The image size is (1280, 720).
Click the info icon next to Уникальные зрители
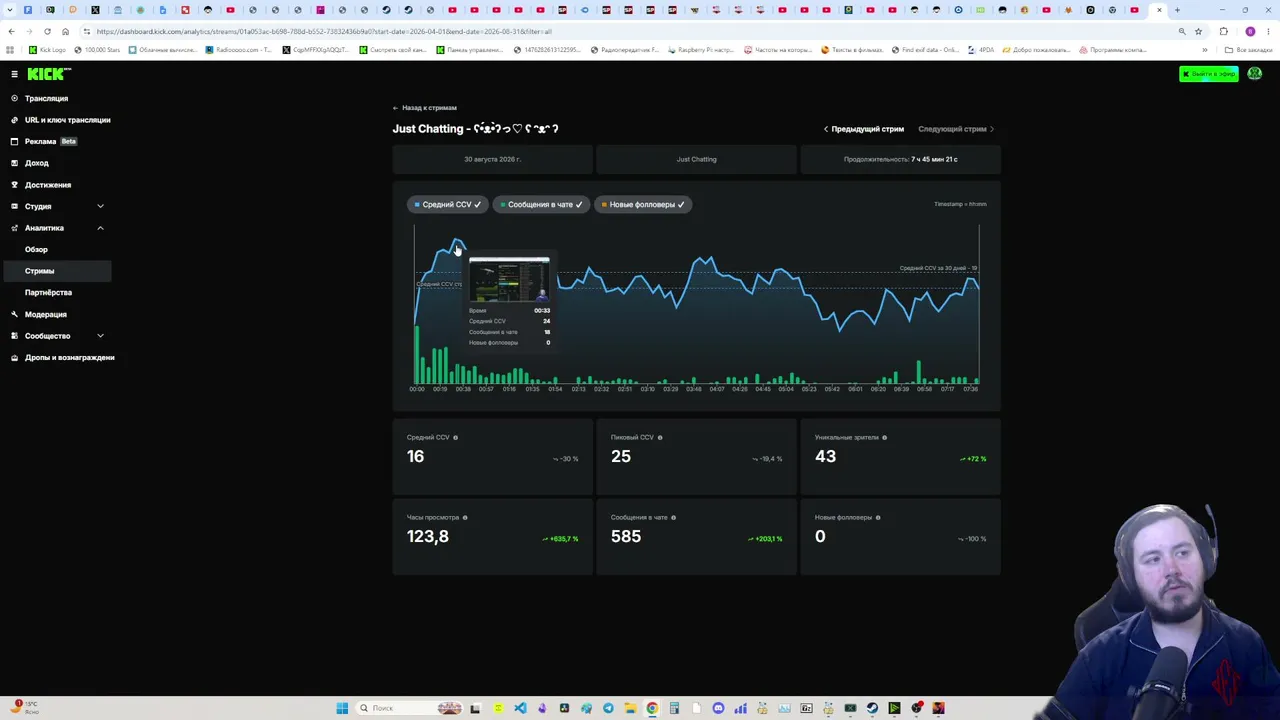pyautogui.click(x=885, y=438)
